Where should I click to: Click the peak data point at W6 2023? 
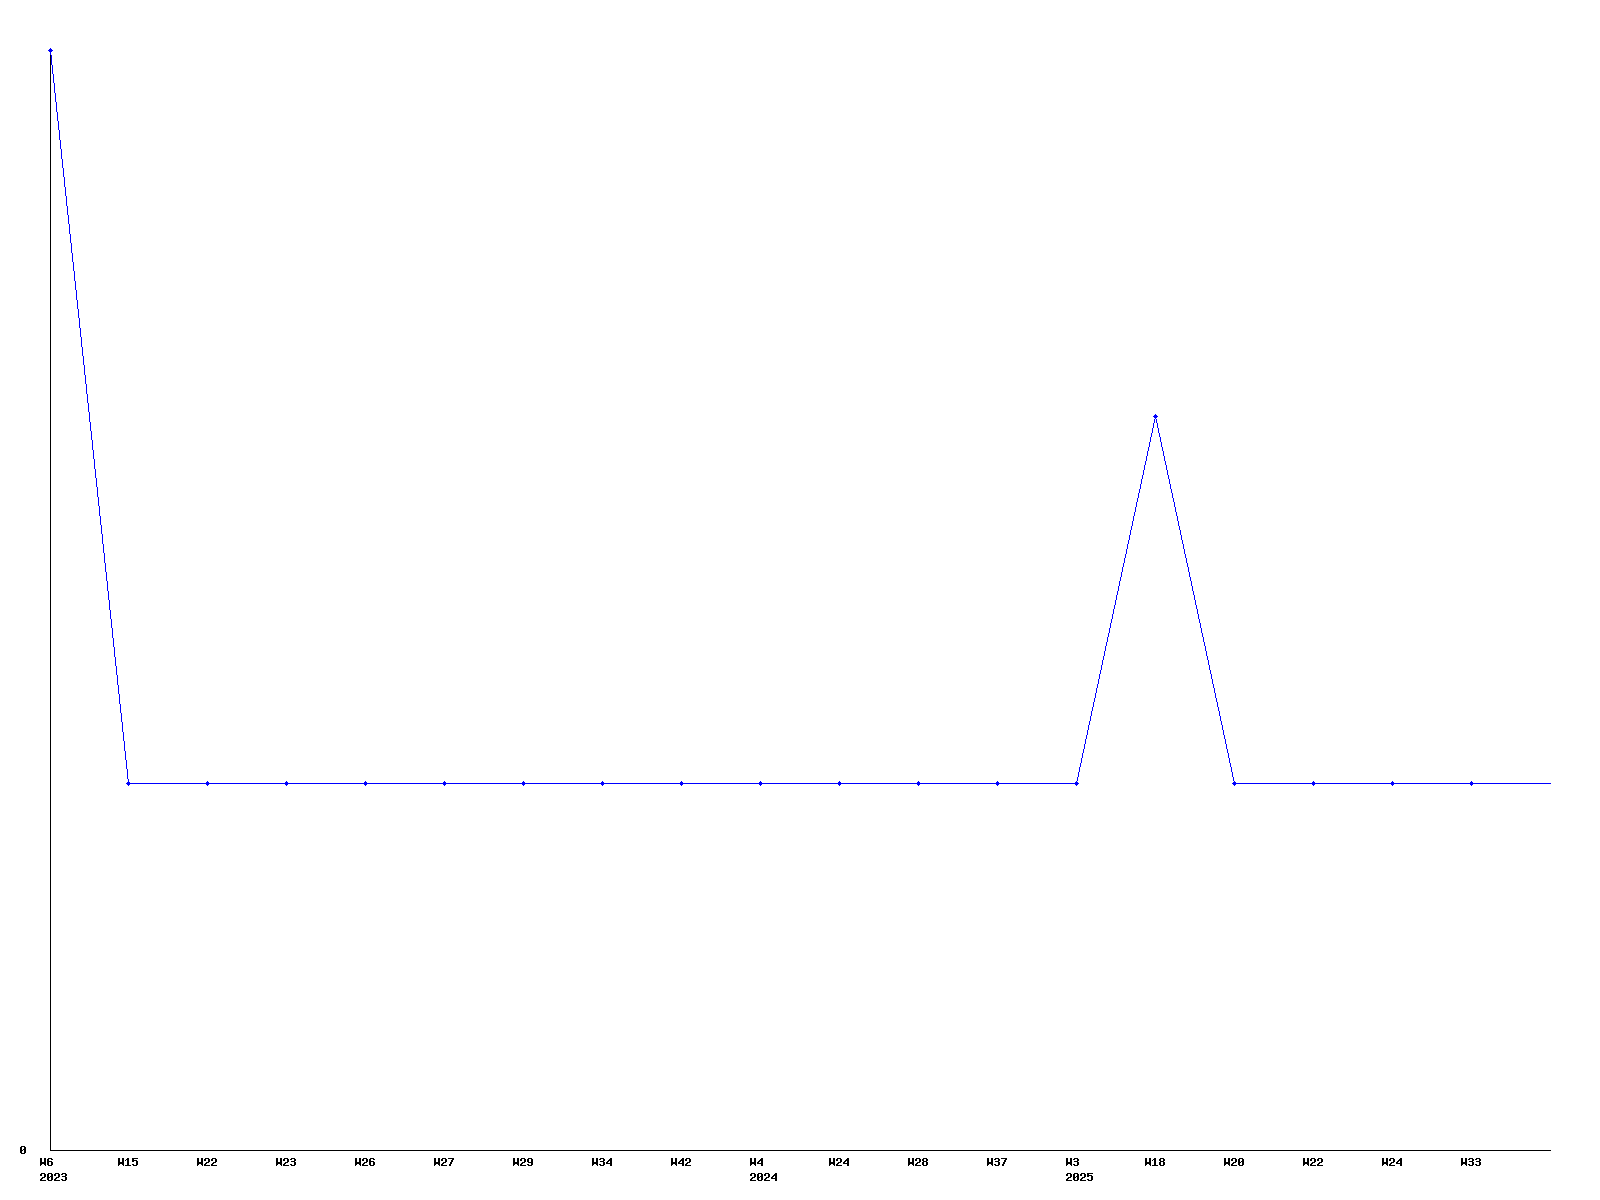[50, 50]
